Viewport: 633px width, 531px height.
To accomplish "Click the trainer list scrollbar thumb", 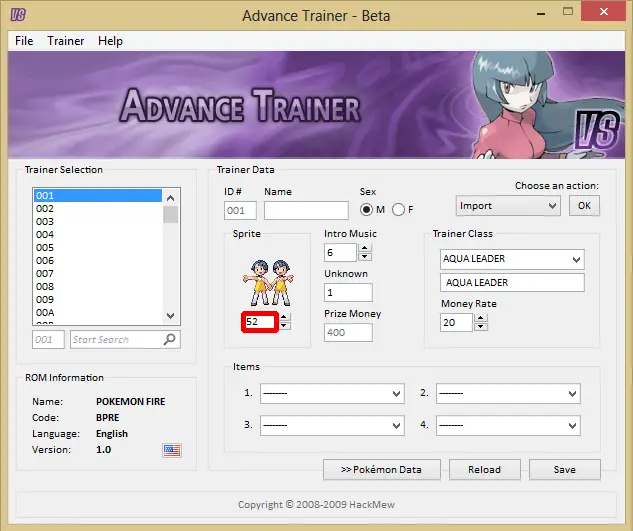I will [x=171, y=214].
